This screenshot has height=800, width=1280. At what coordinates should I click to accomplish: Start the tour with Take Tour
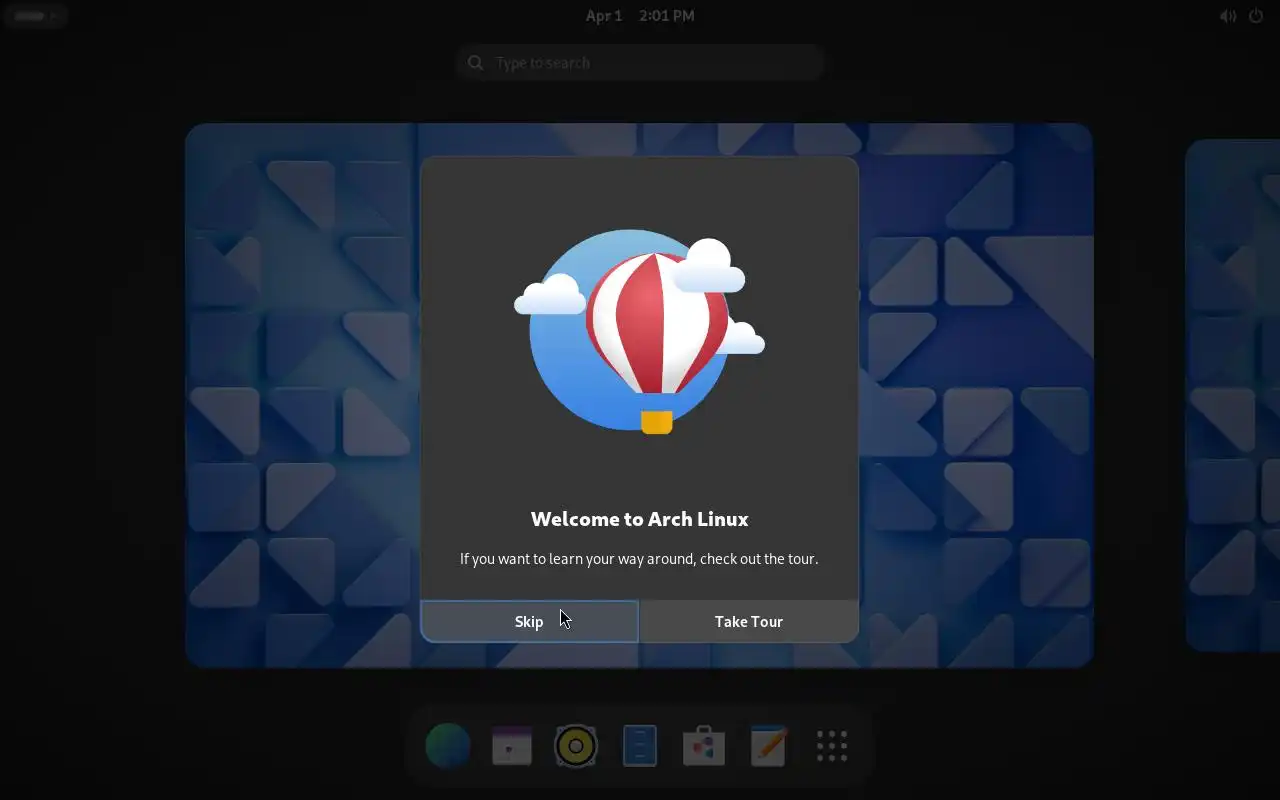tap(749, 621)
